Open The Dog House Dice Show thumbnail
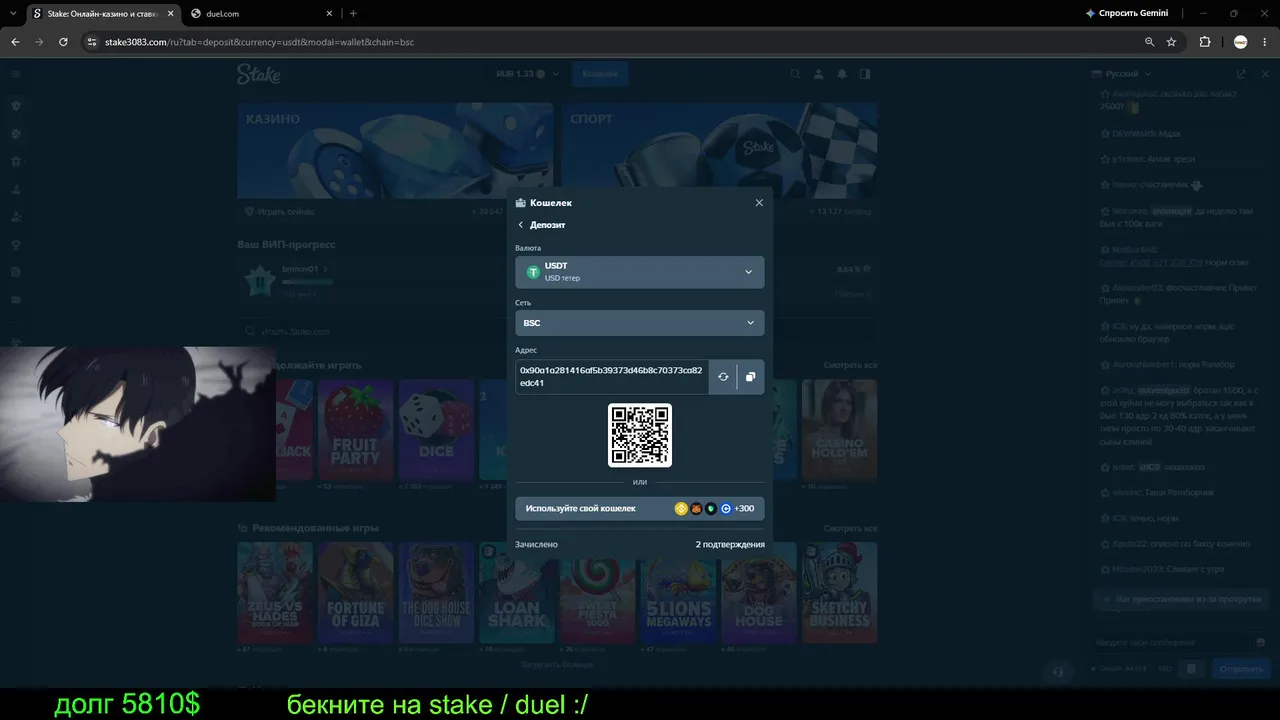 pyautogui.click(x=436, y=593)
